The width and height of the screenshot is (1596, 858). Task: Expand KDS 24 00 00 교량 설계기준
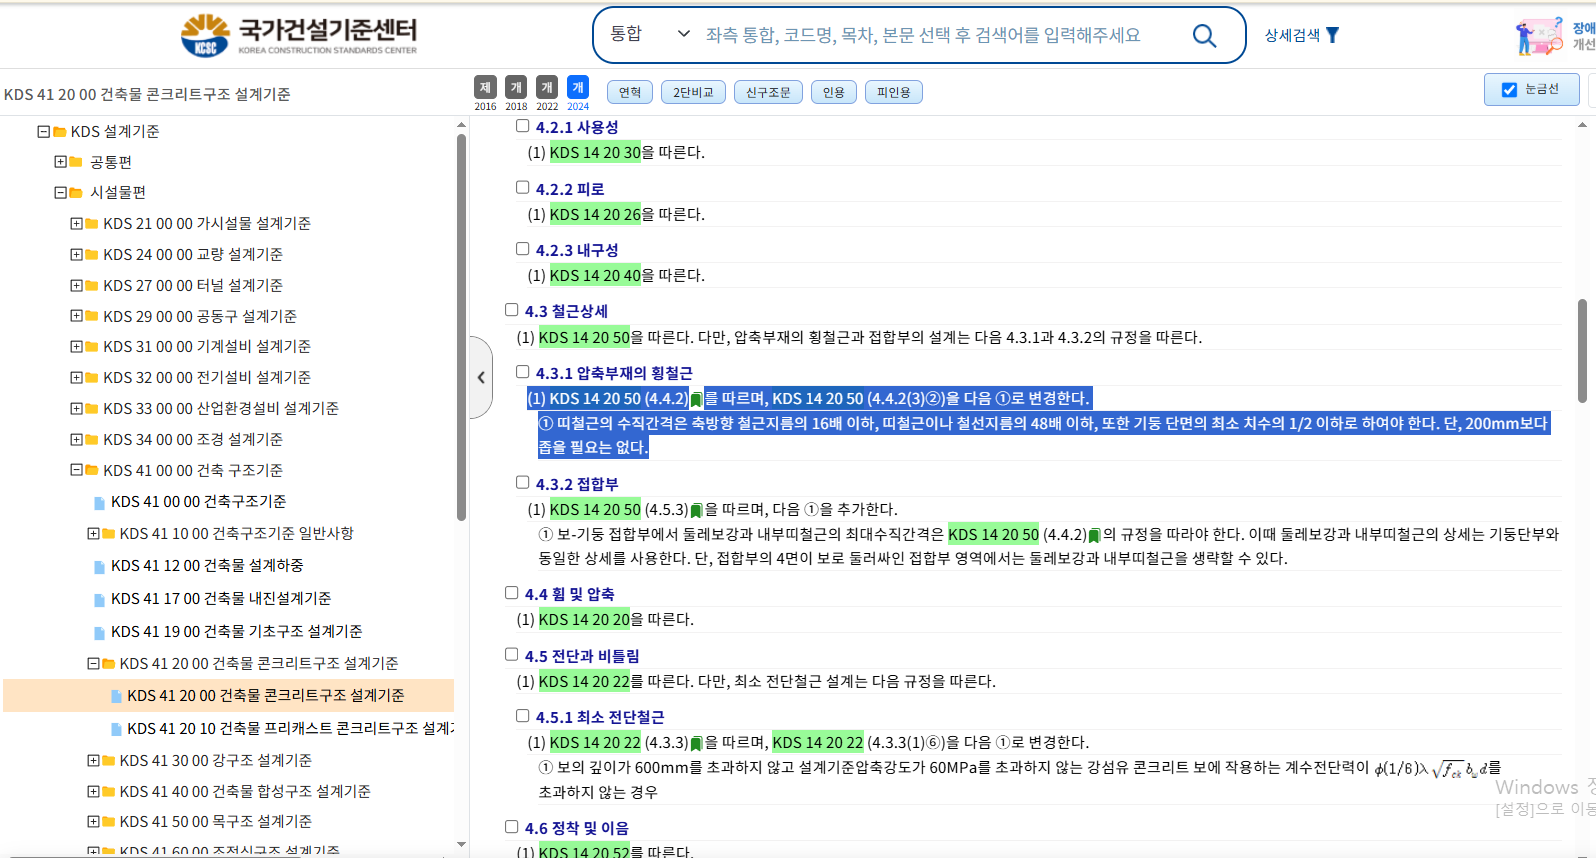[x=77, y=255]
